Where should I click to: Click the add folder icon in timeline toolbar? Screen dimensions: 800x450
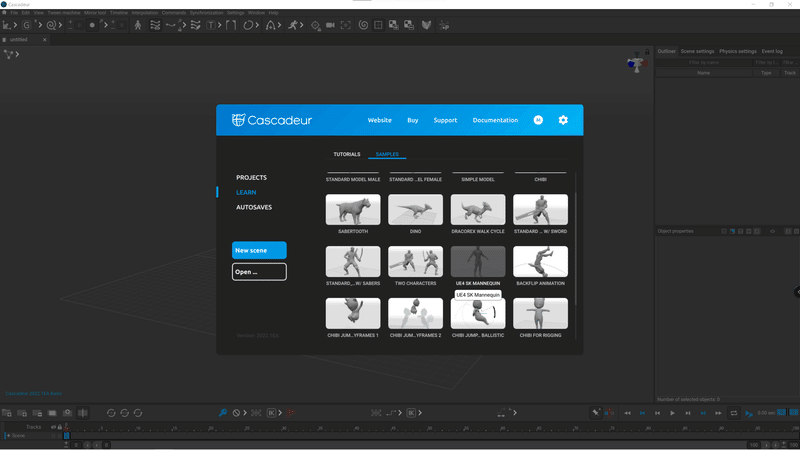[7, 413]
